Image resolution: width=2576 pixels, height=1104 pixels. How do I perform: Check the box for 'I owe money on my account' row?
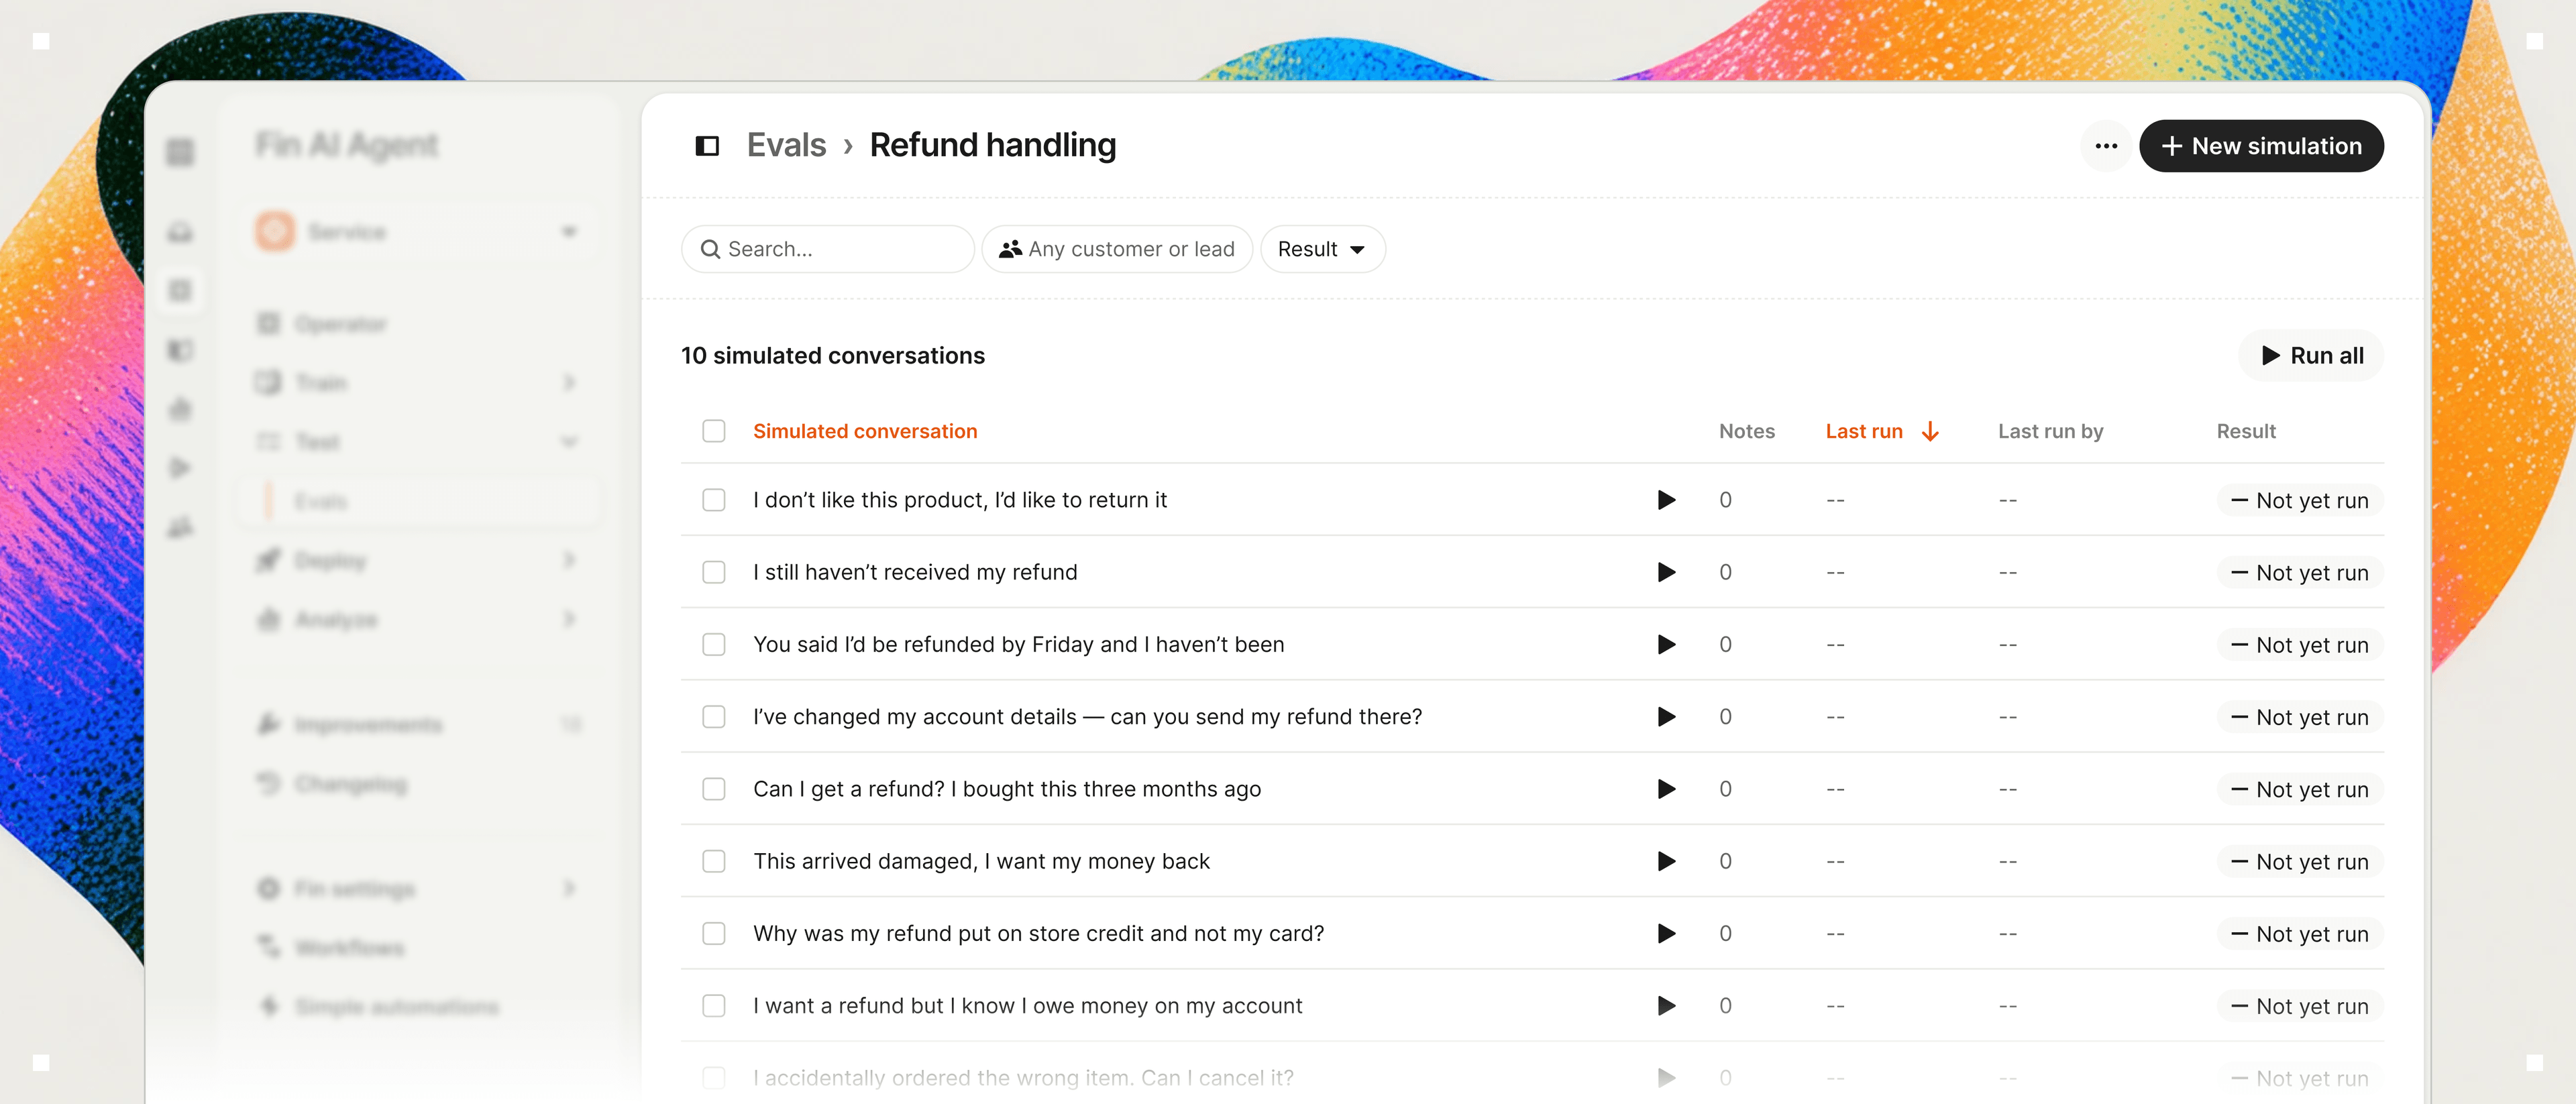tap(714, 1006)
